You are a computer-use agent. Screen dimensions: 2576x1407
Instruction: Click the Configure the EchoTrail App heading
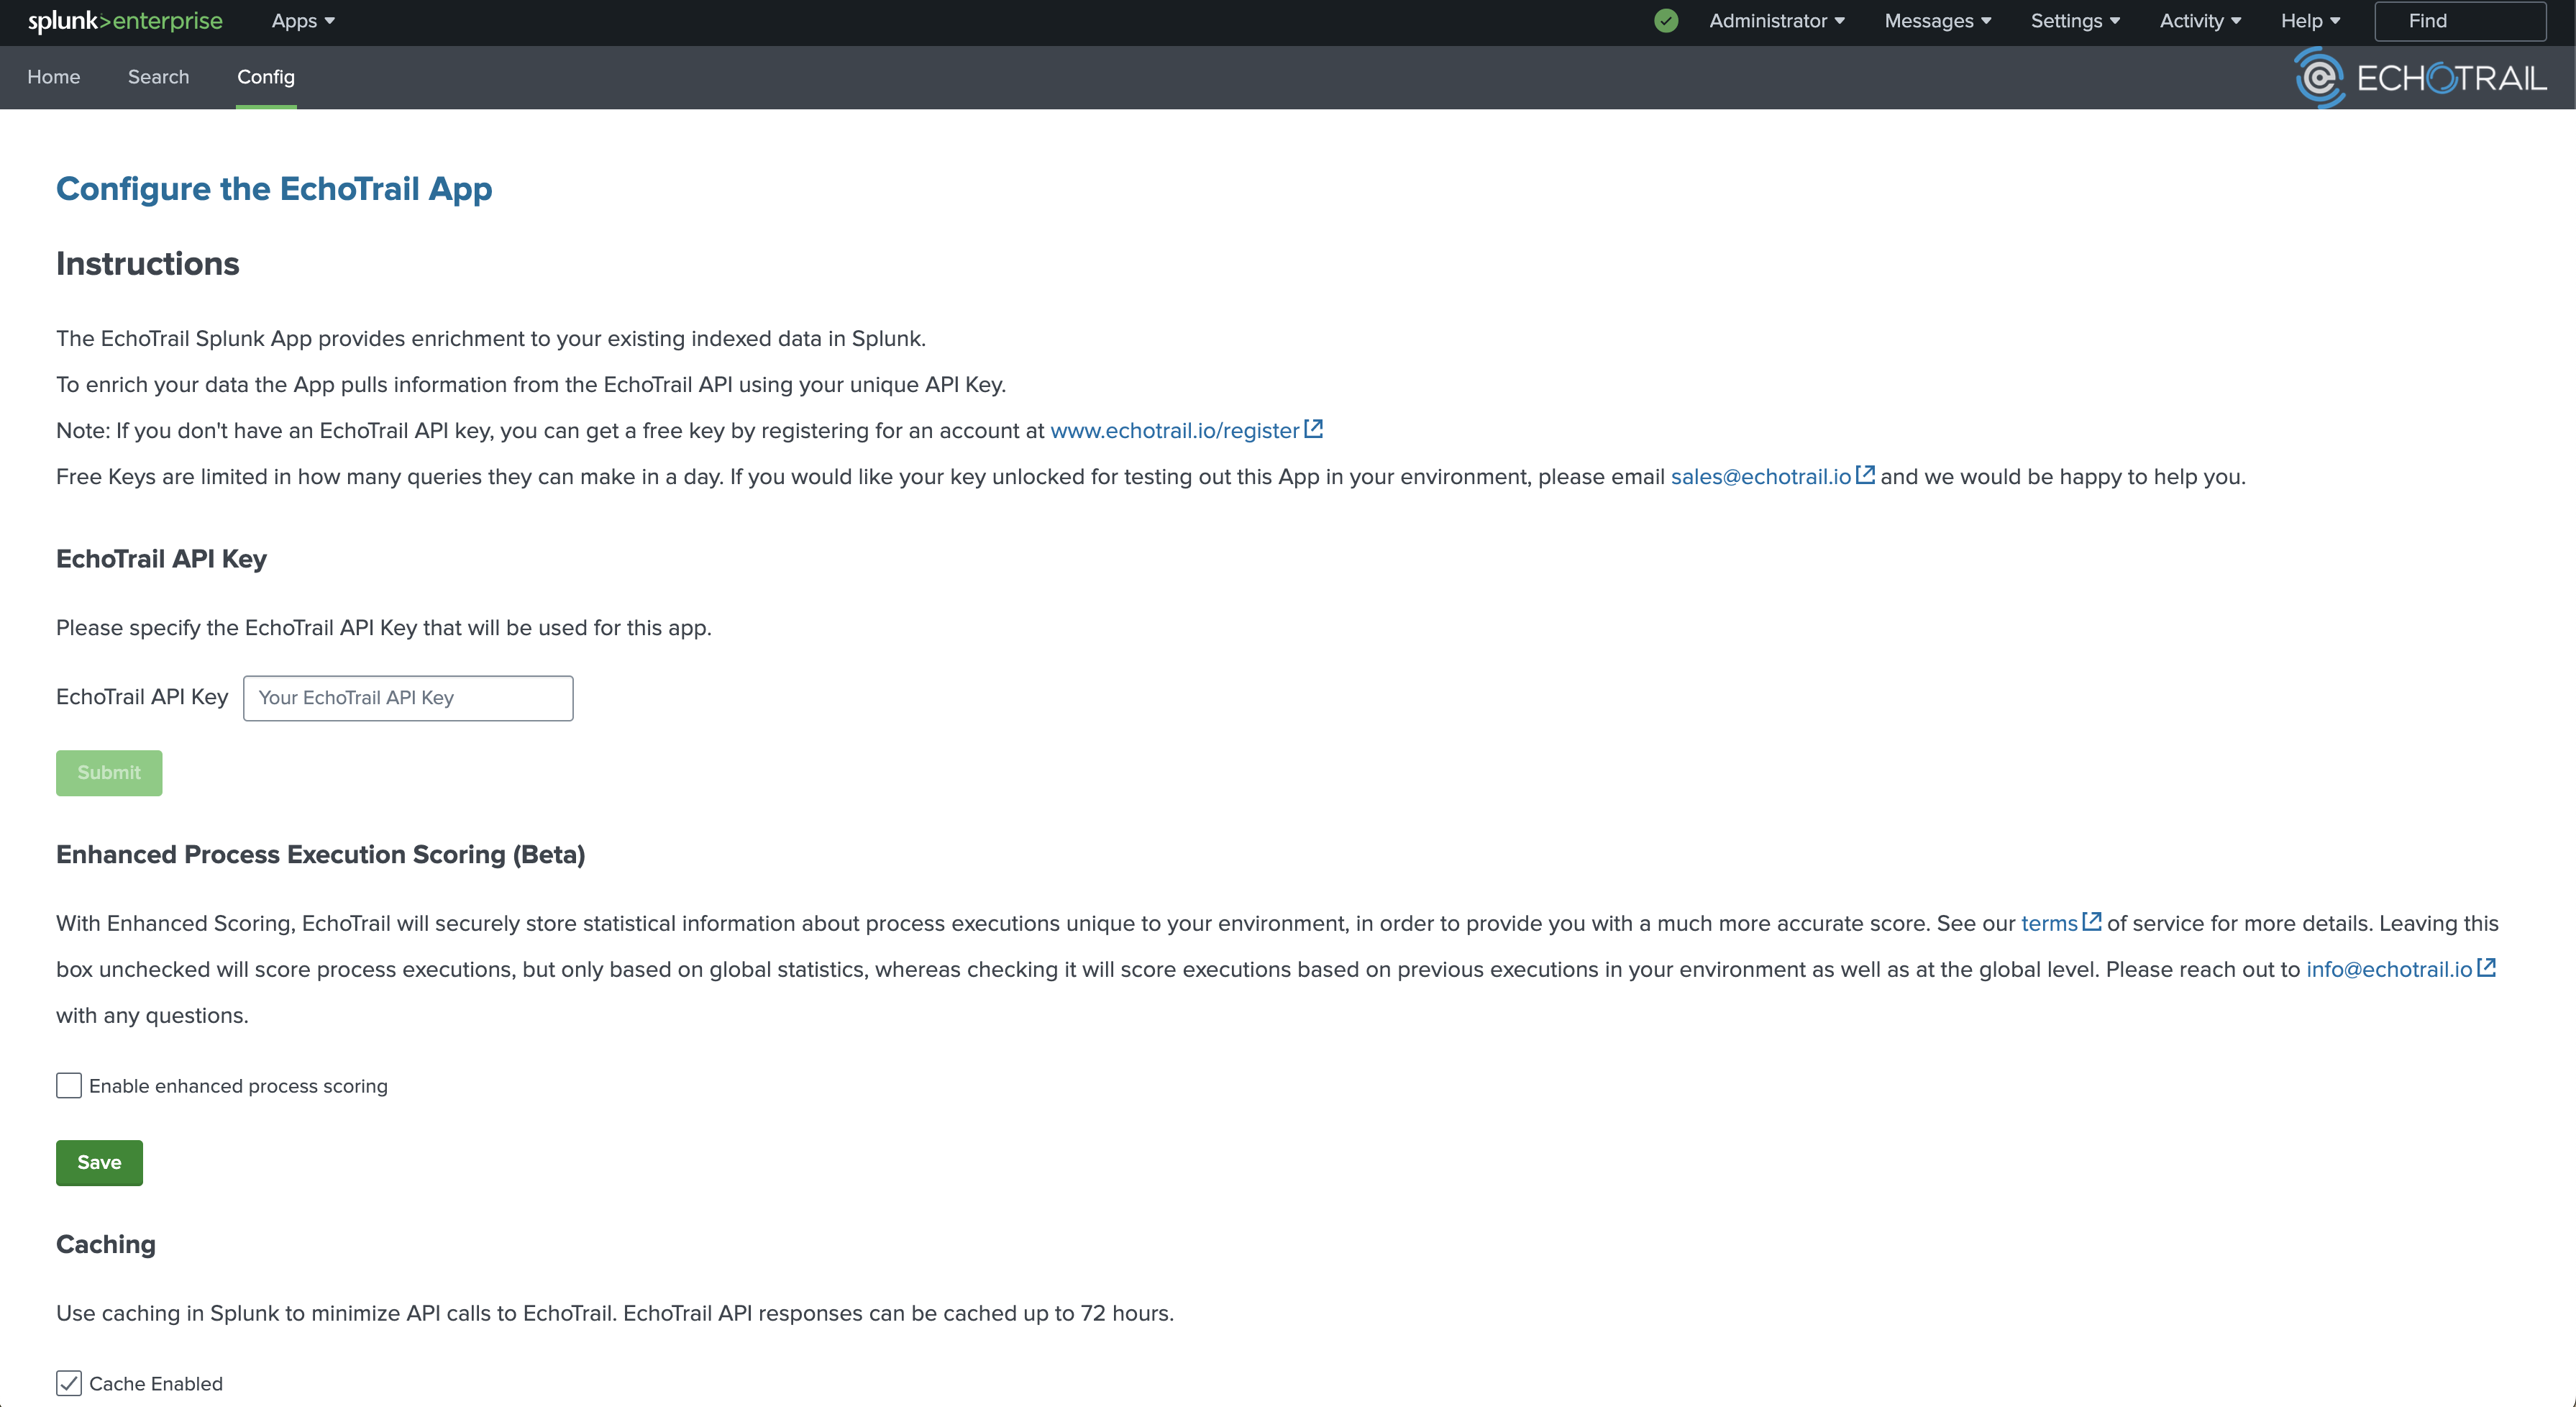coord(274,189)
